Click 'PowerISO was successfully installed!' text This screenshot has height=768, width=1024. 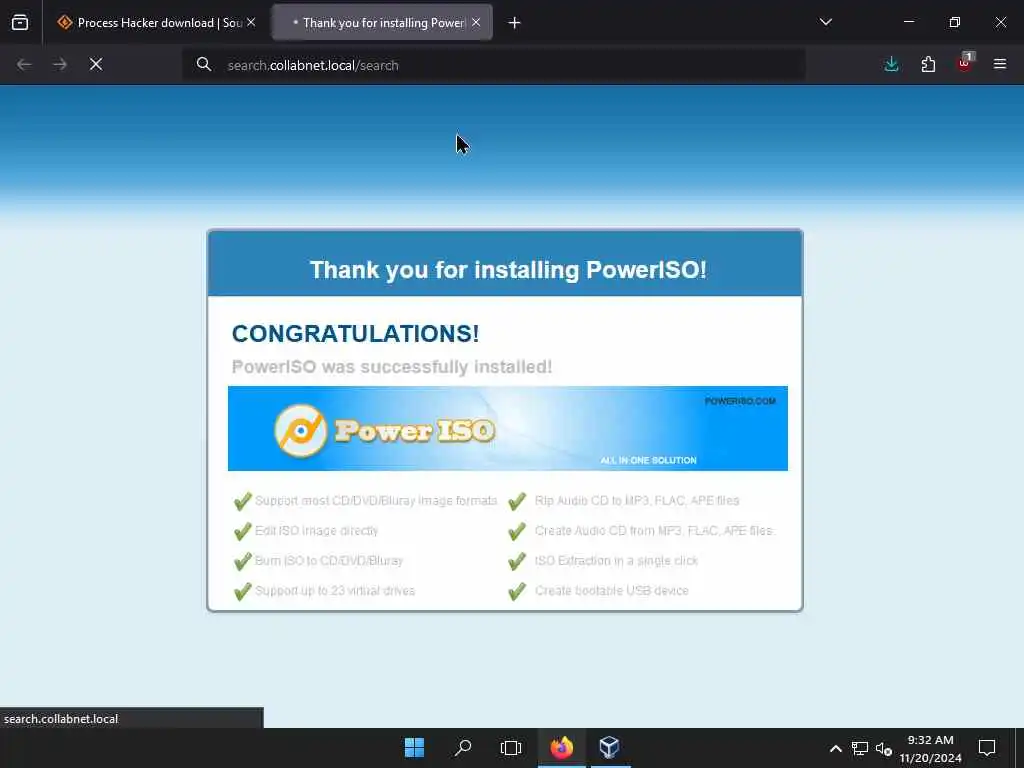pos(392,367)
